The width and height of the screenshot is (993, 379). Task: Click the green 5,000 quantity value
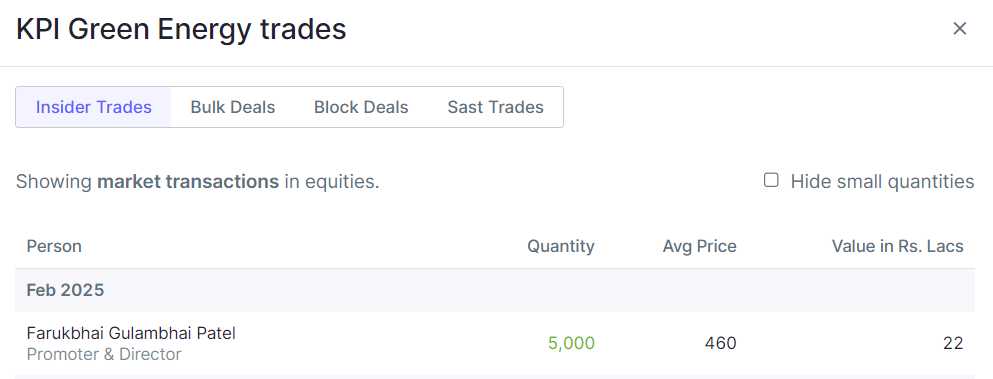pyautogui.click(x=571, y=344)
